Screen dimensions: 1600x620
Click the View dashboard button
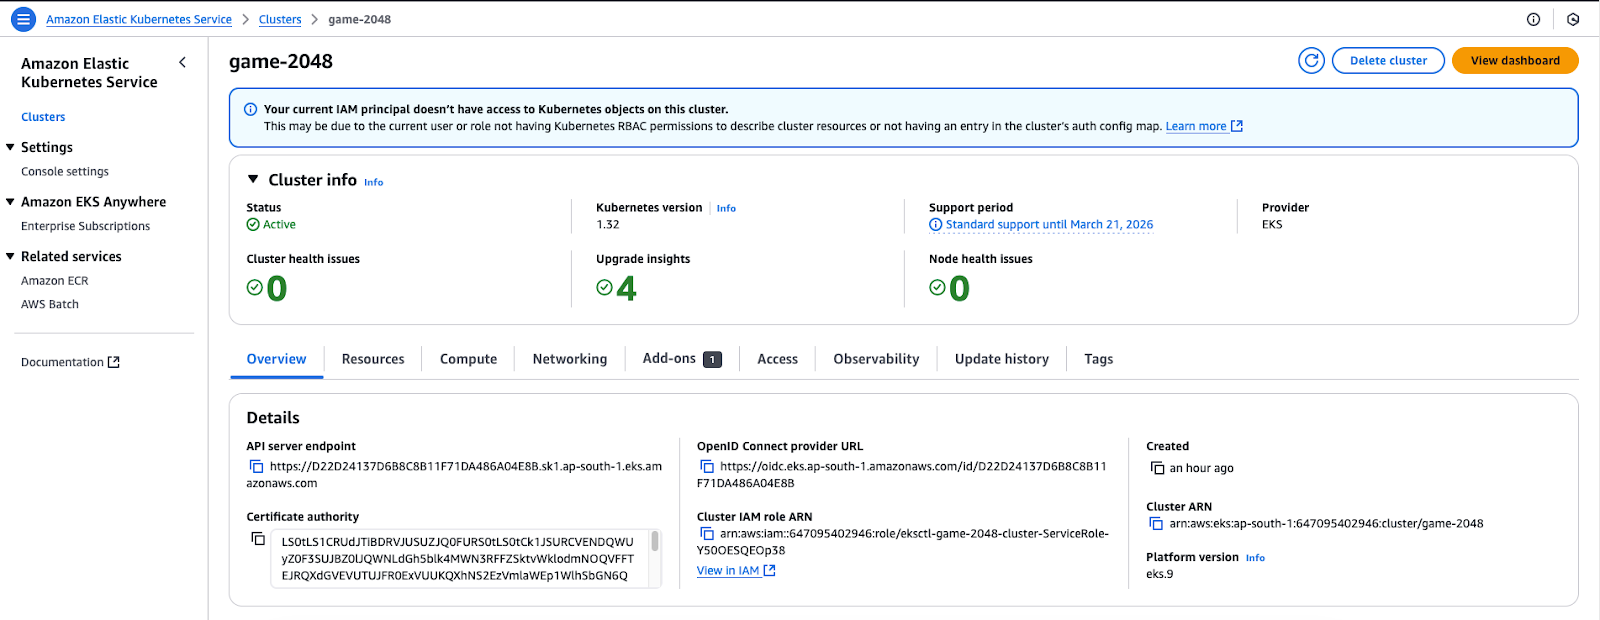pos(1515,61)
